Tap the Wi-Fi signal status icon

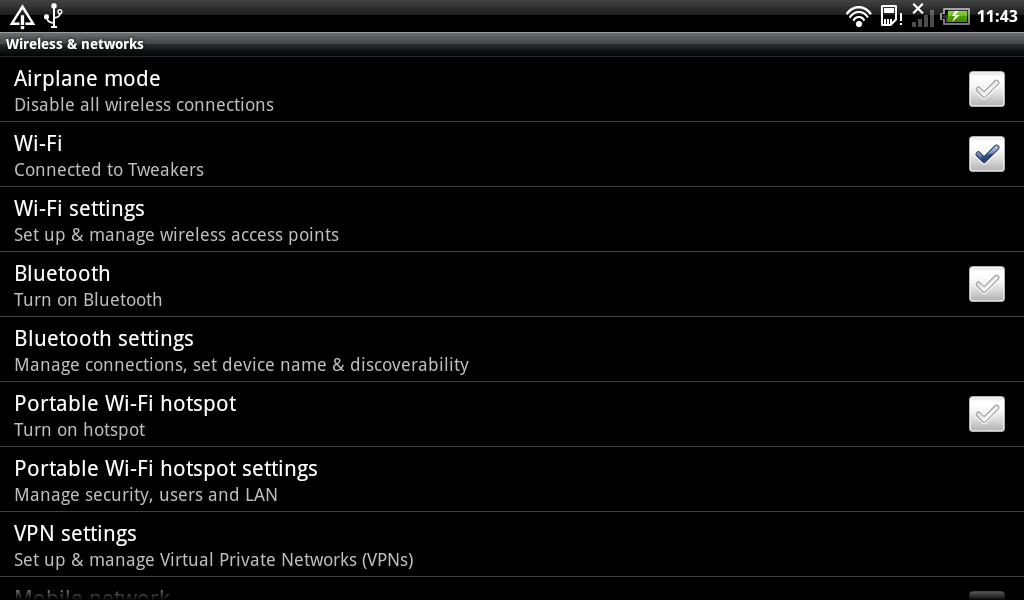coord(858,16)
